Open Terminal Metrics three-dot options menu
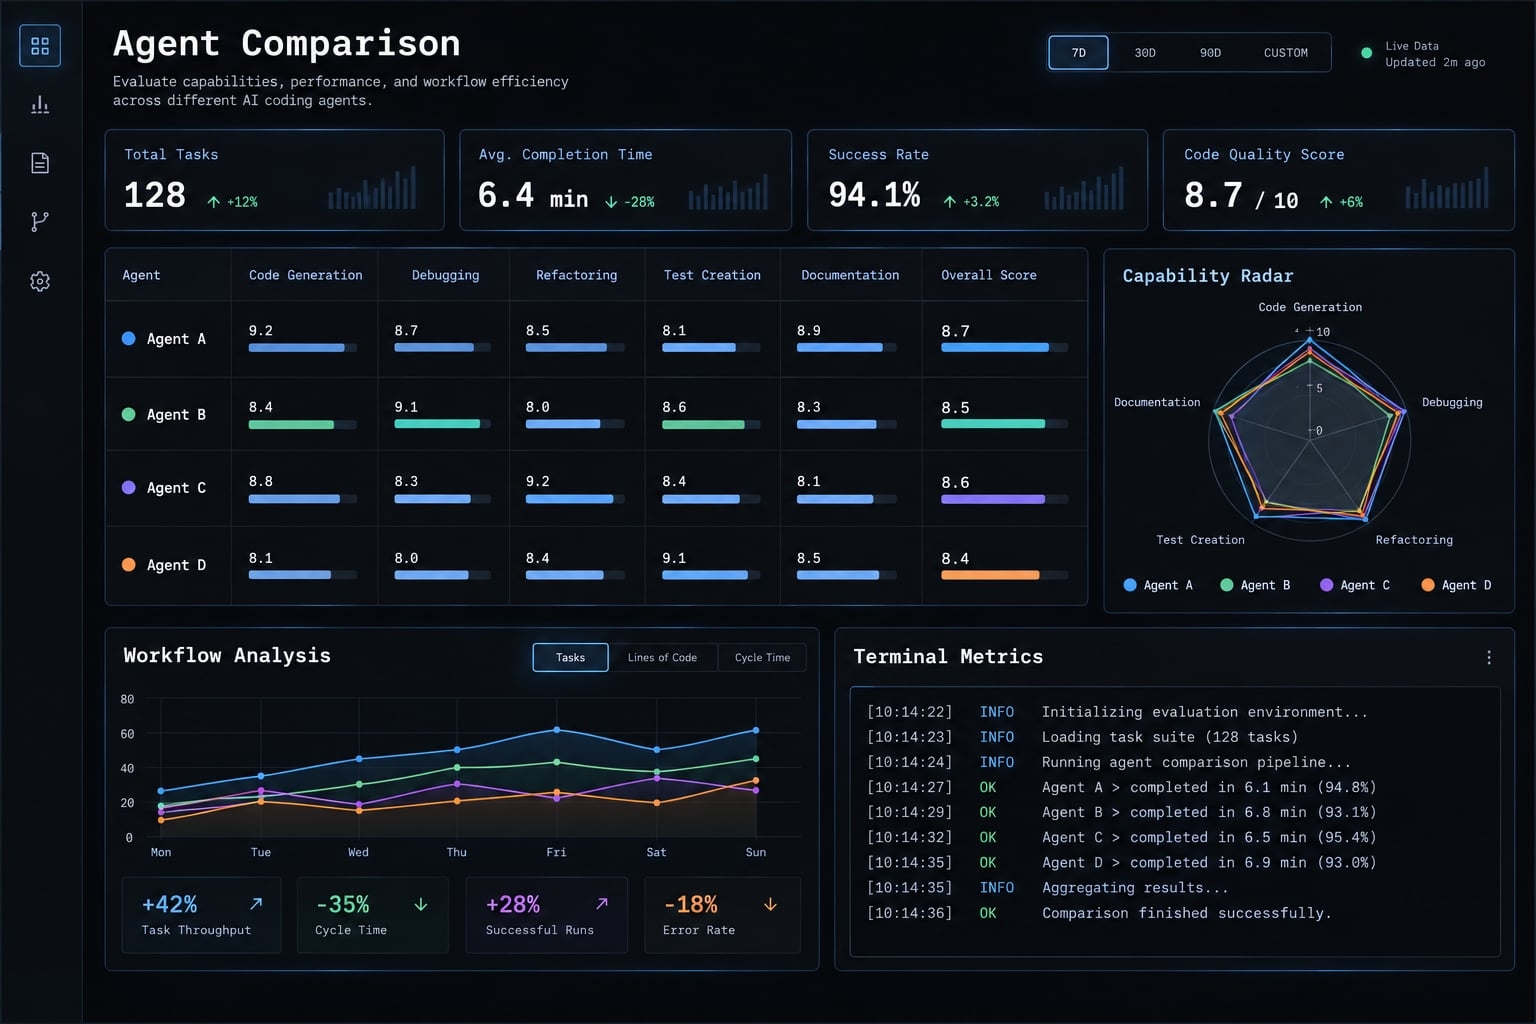Viewport: 1536px width, 1024px height. coord(1489,657)
